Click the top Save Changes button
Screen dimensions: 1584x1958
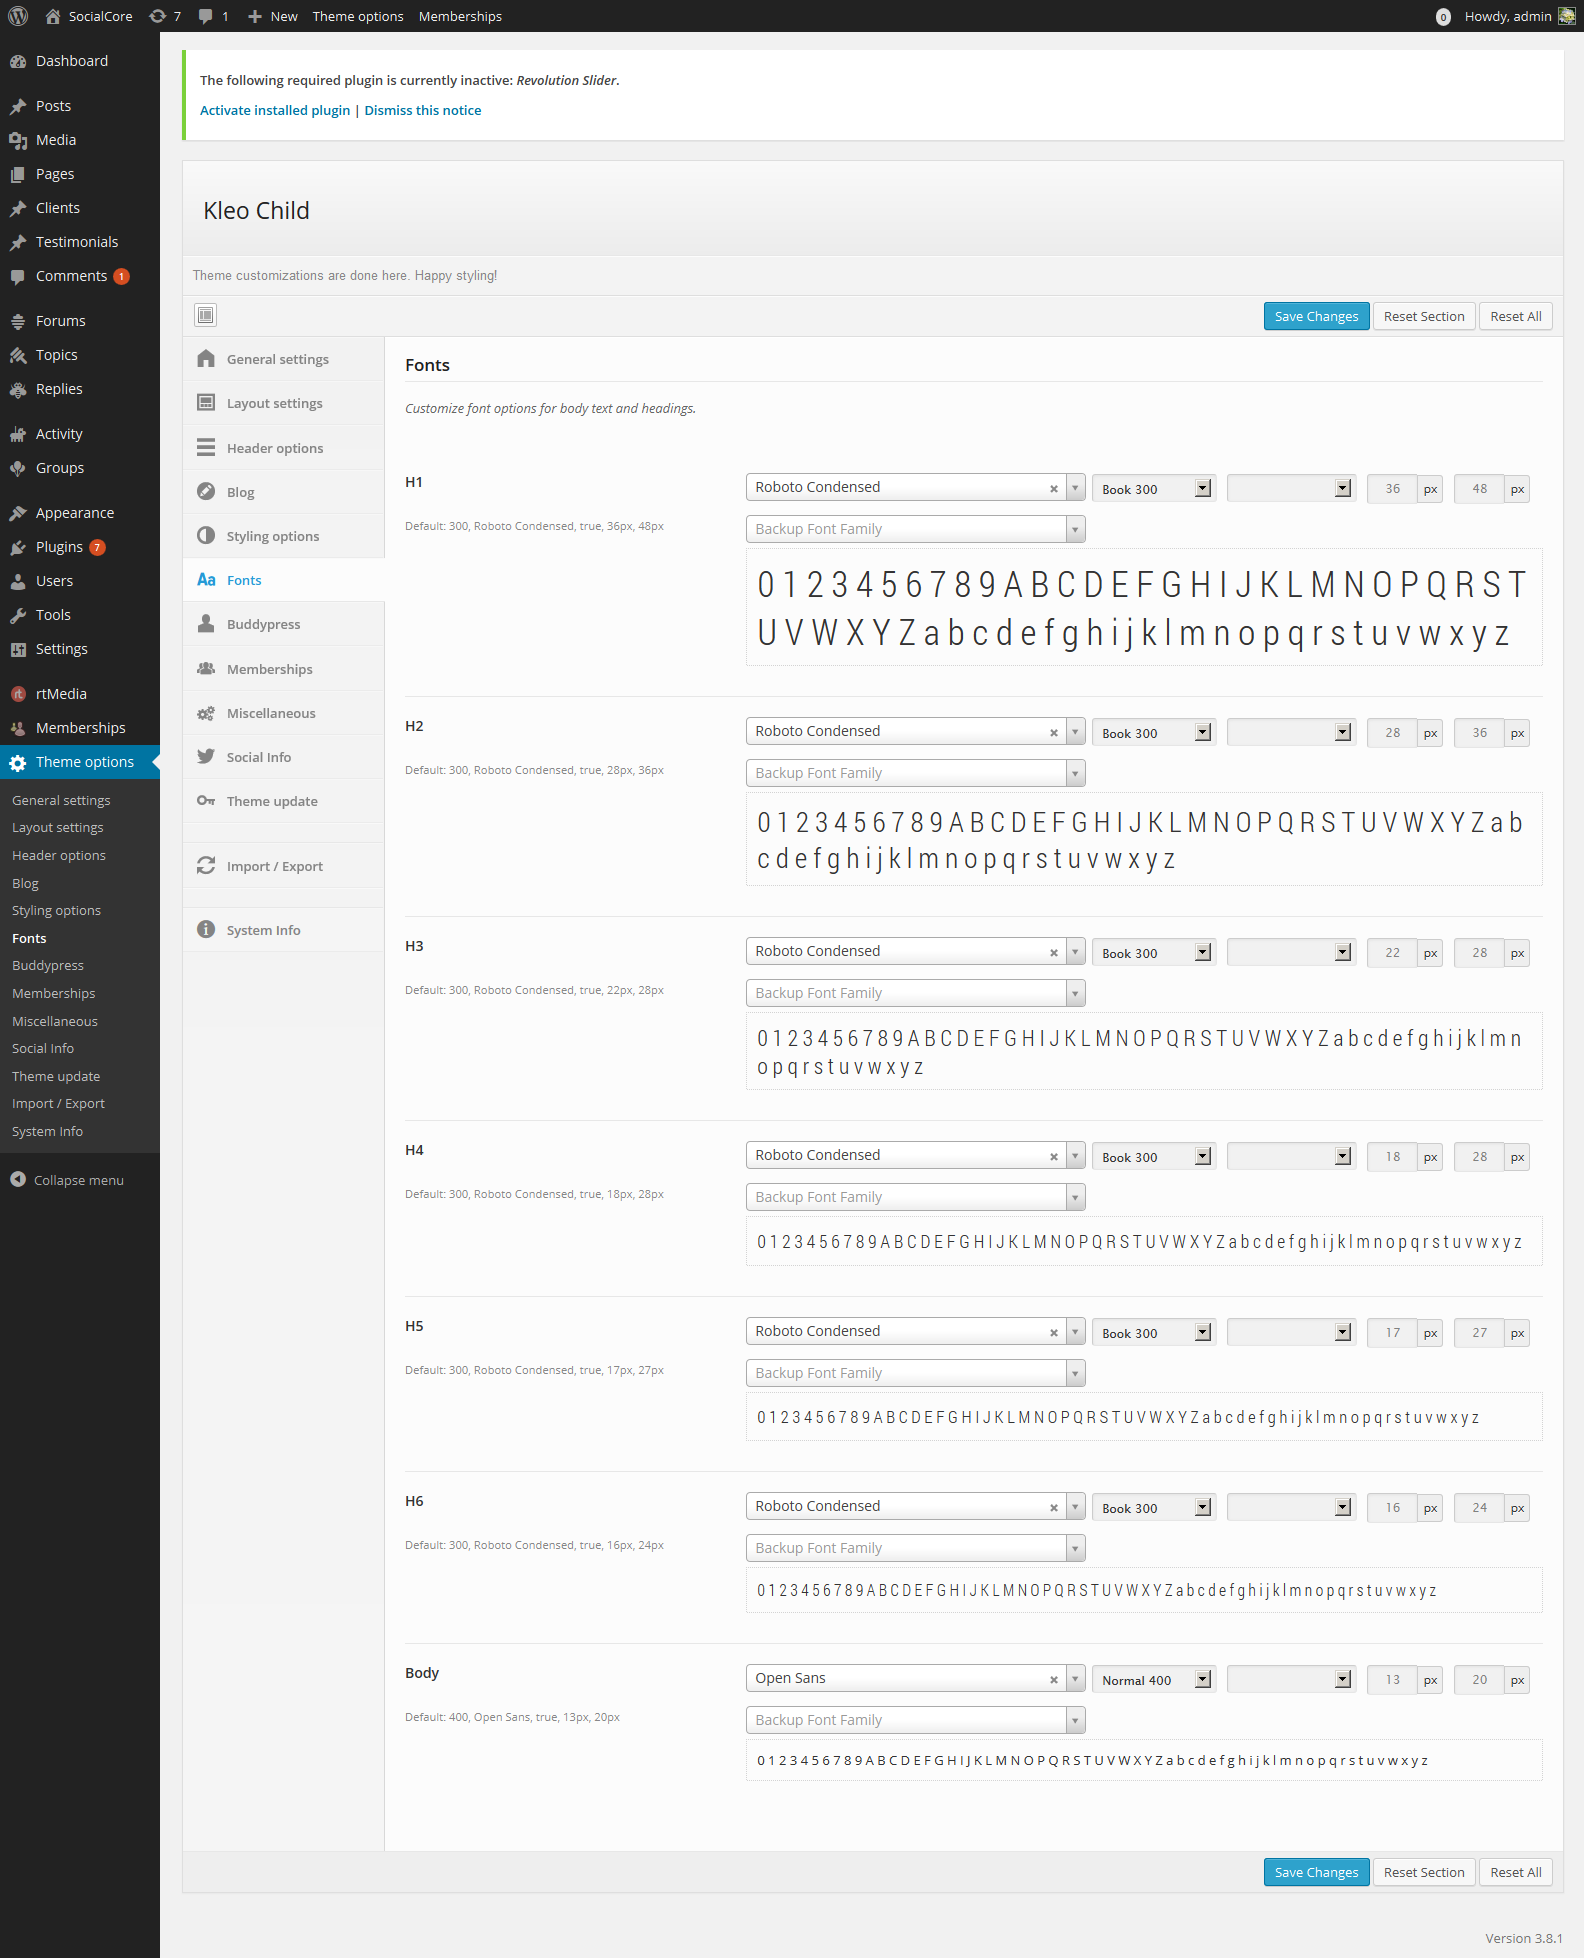tap(1316, 316)
